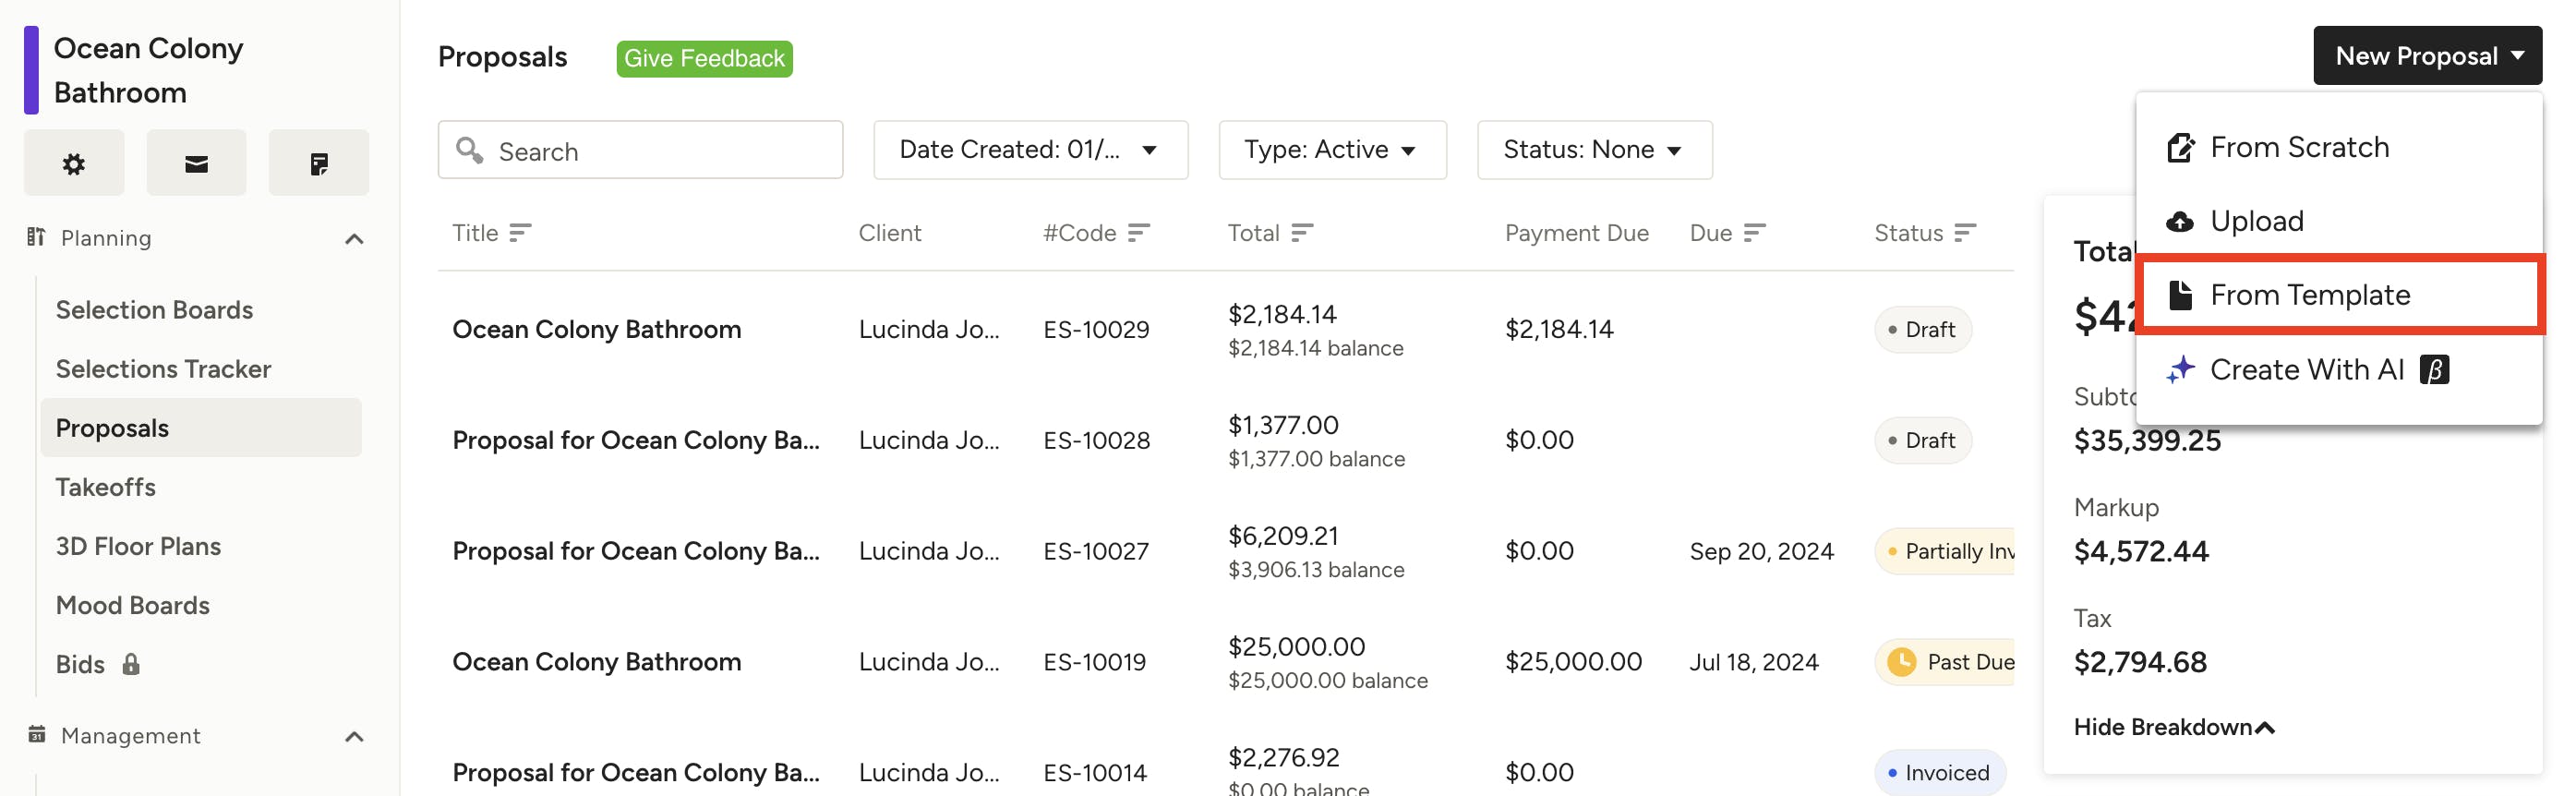Click the Give Feedback button

coord(704,58)
